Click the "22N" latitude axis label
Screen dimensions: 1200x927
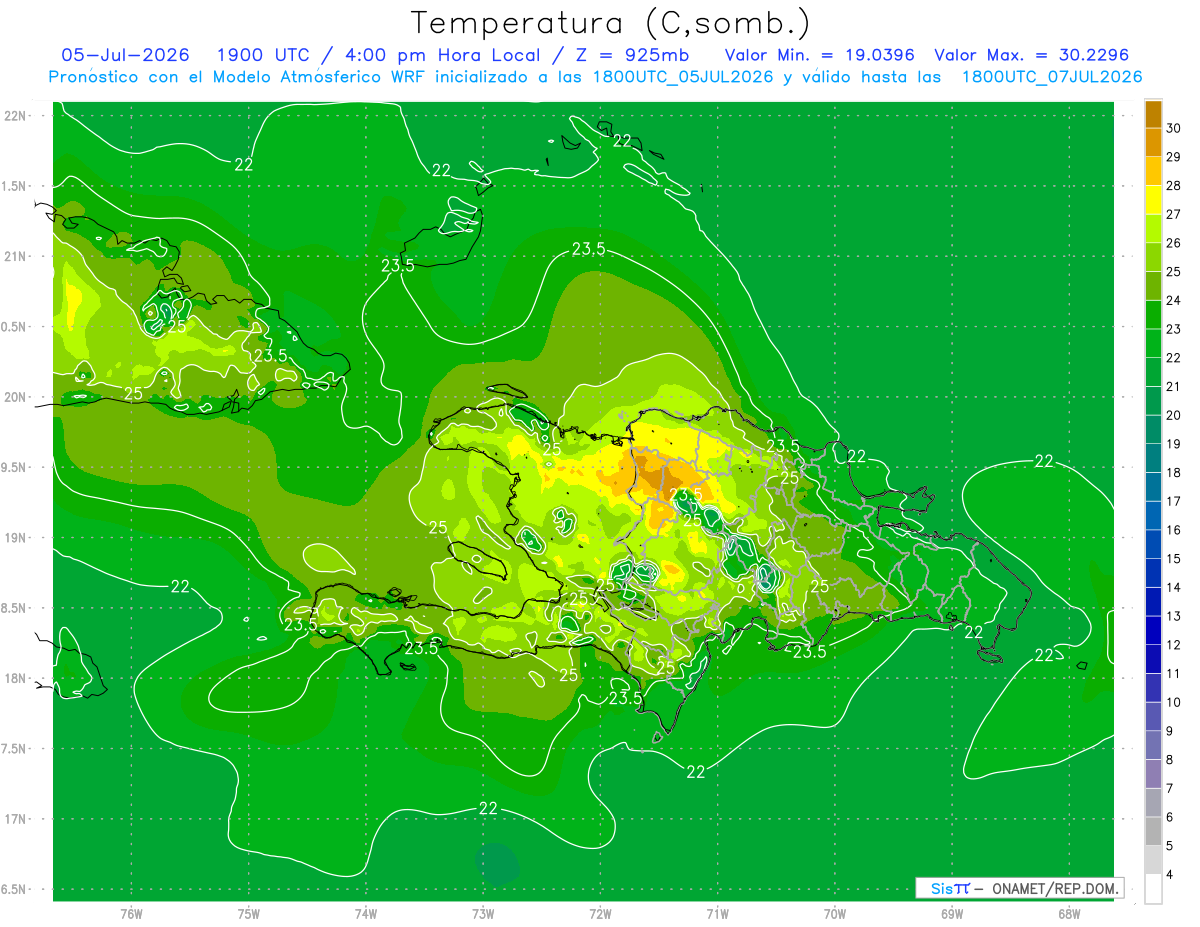[x=14, y=116]
